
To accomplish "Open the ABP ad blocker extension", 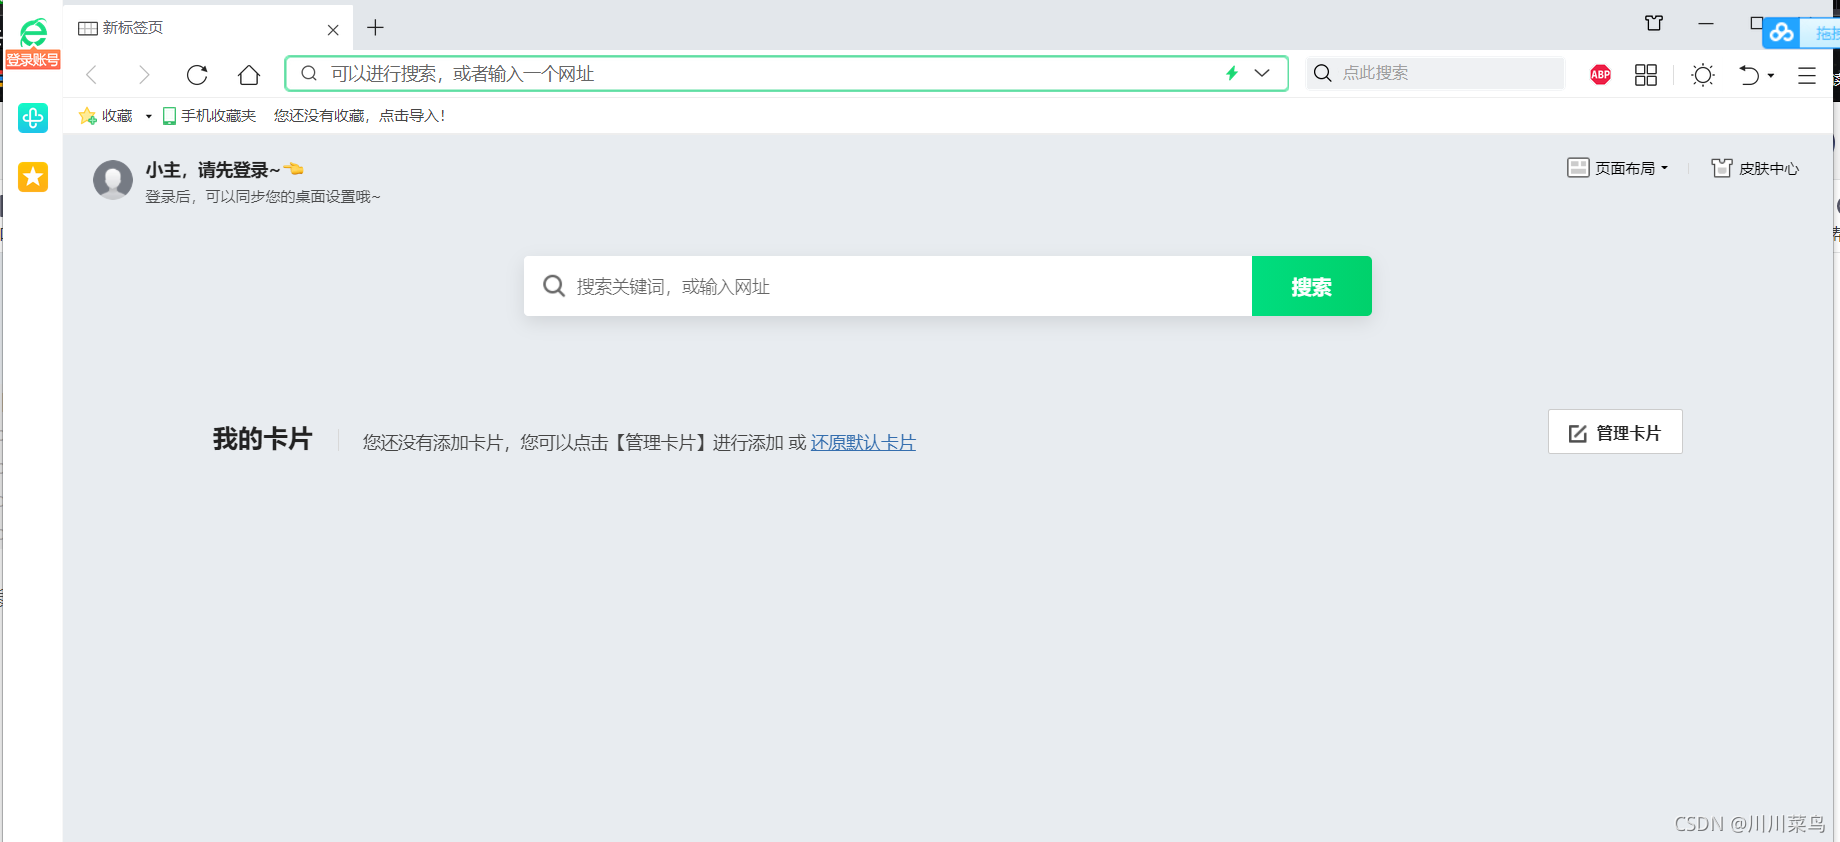I will 1600,74.
